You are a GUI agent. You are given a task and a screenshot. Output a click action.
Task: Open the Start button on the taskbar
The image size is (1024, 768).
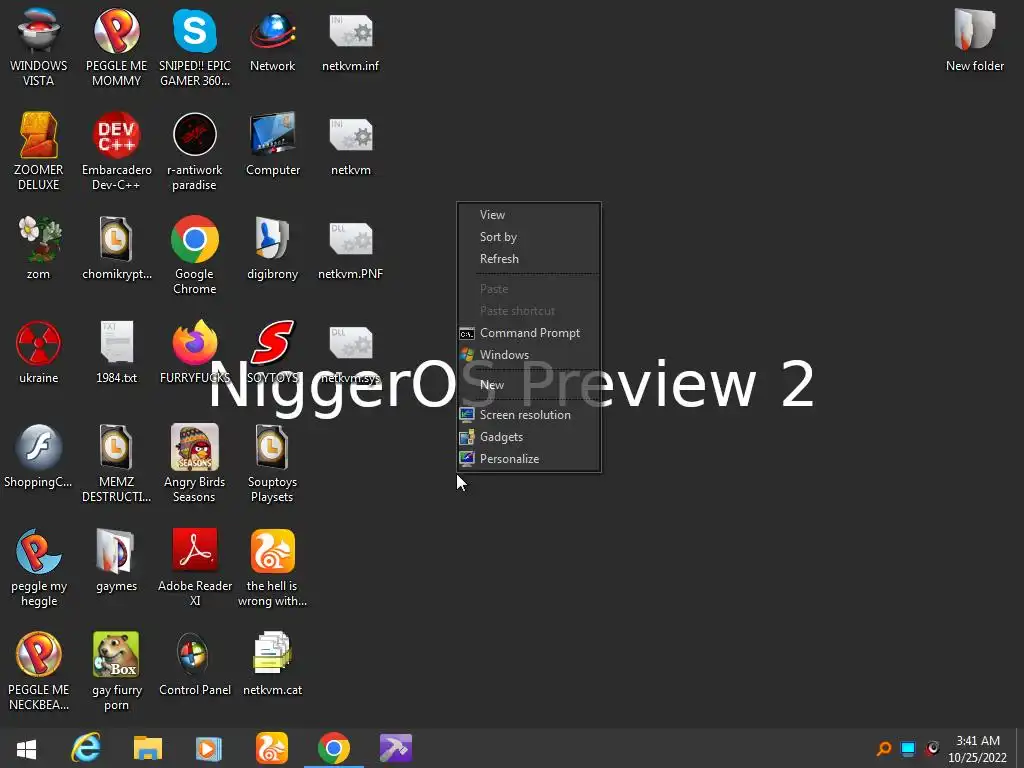coord(26,749)
